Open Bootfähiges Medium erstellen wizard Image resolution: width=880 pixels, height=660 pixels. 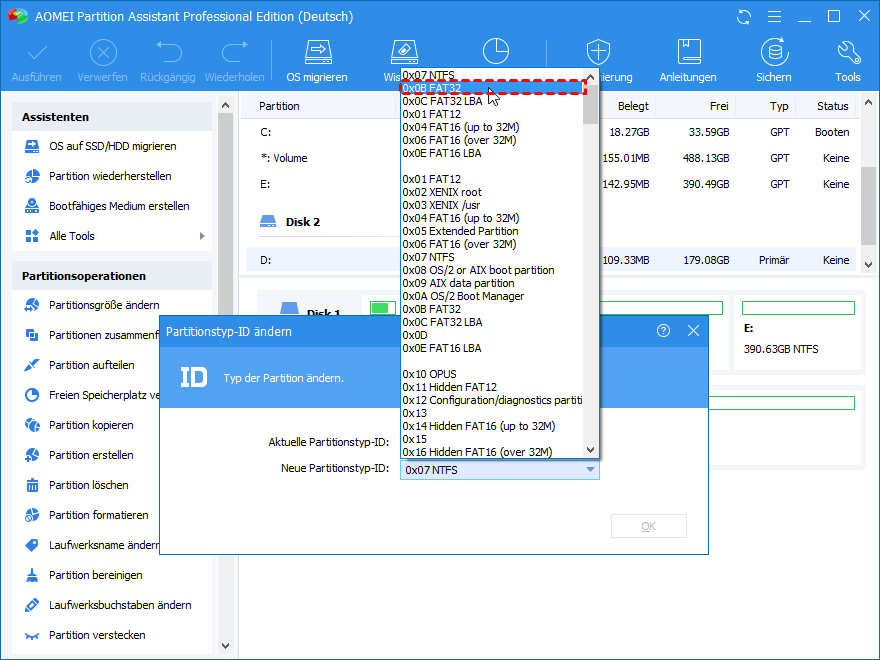(119, 206)
